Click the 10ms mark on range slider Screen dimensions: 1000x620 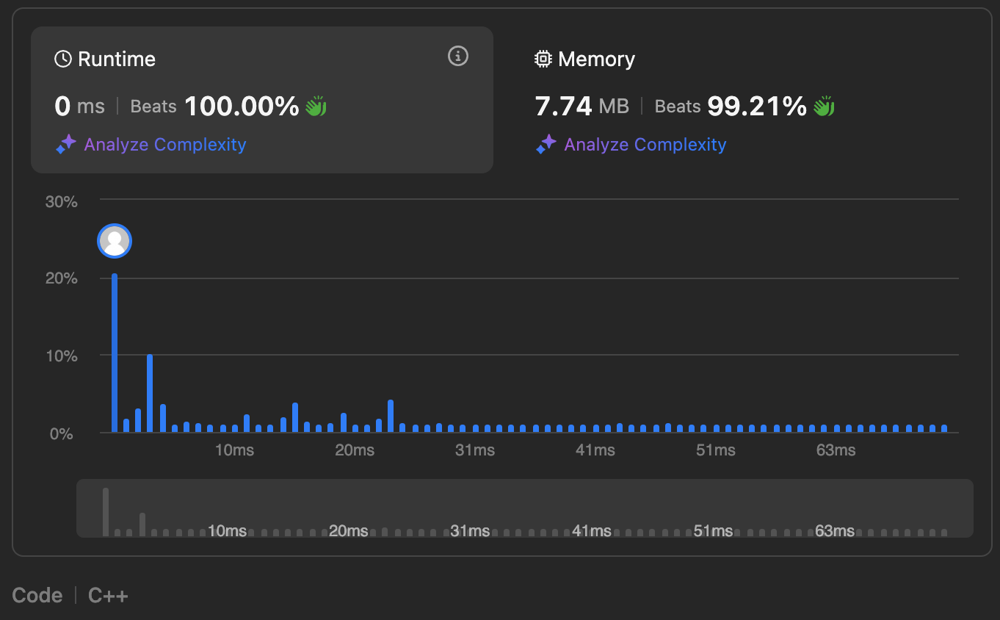click(227, 530)
